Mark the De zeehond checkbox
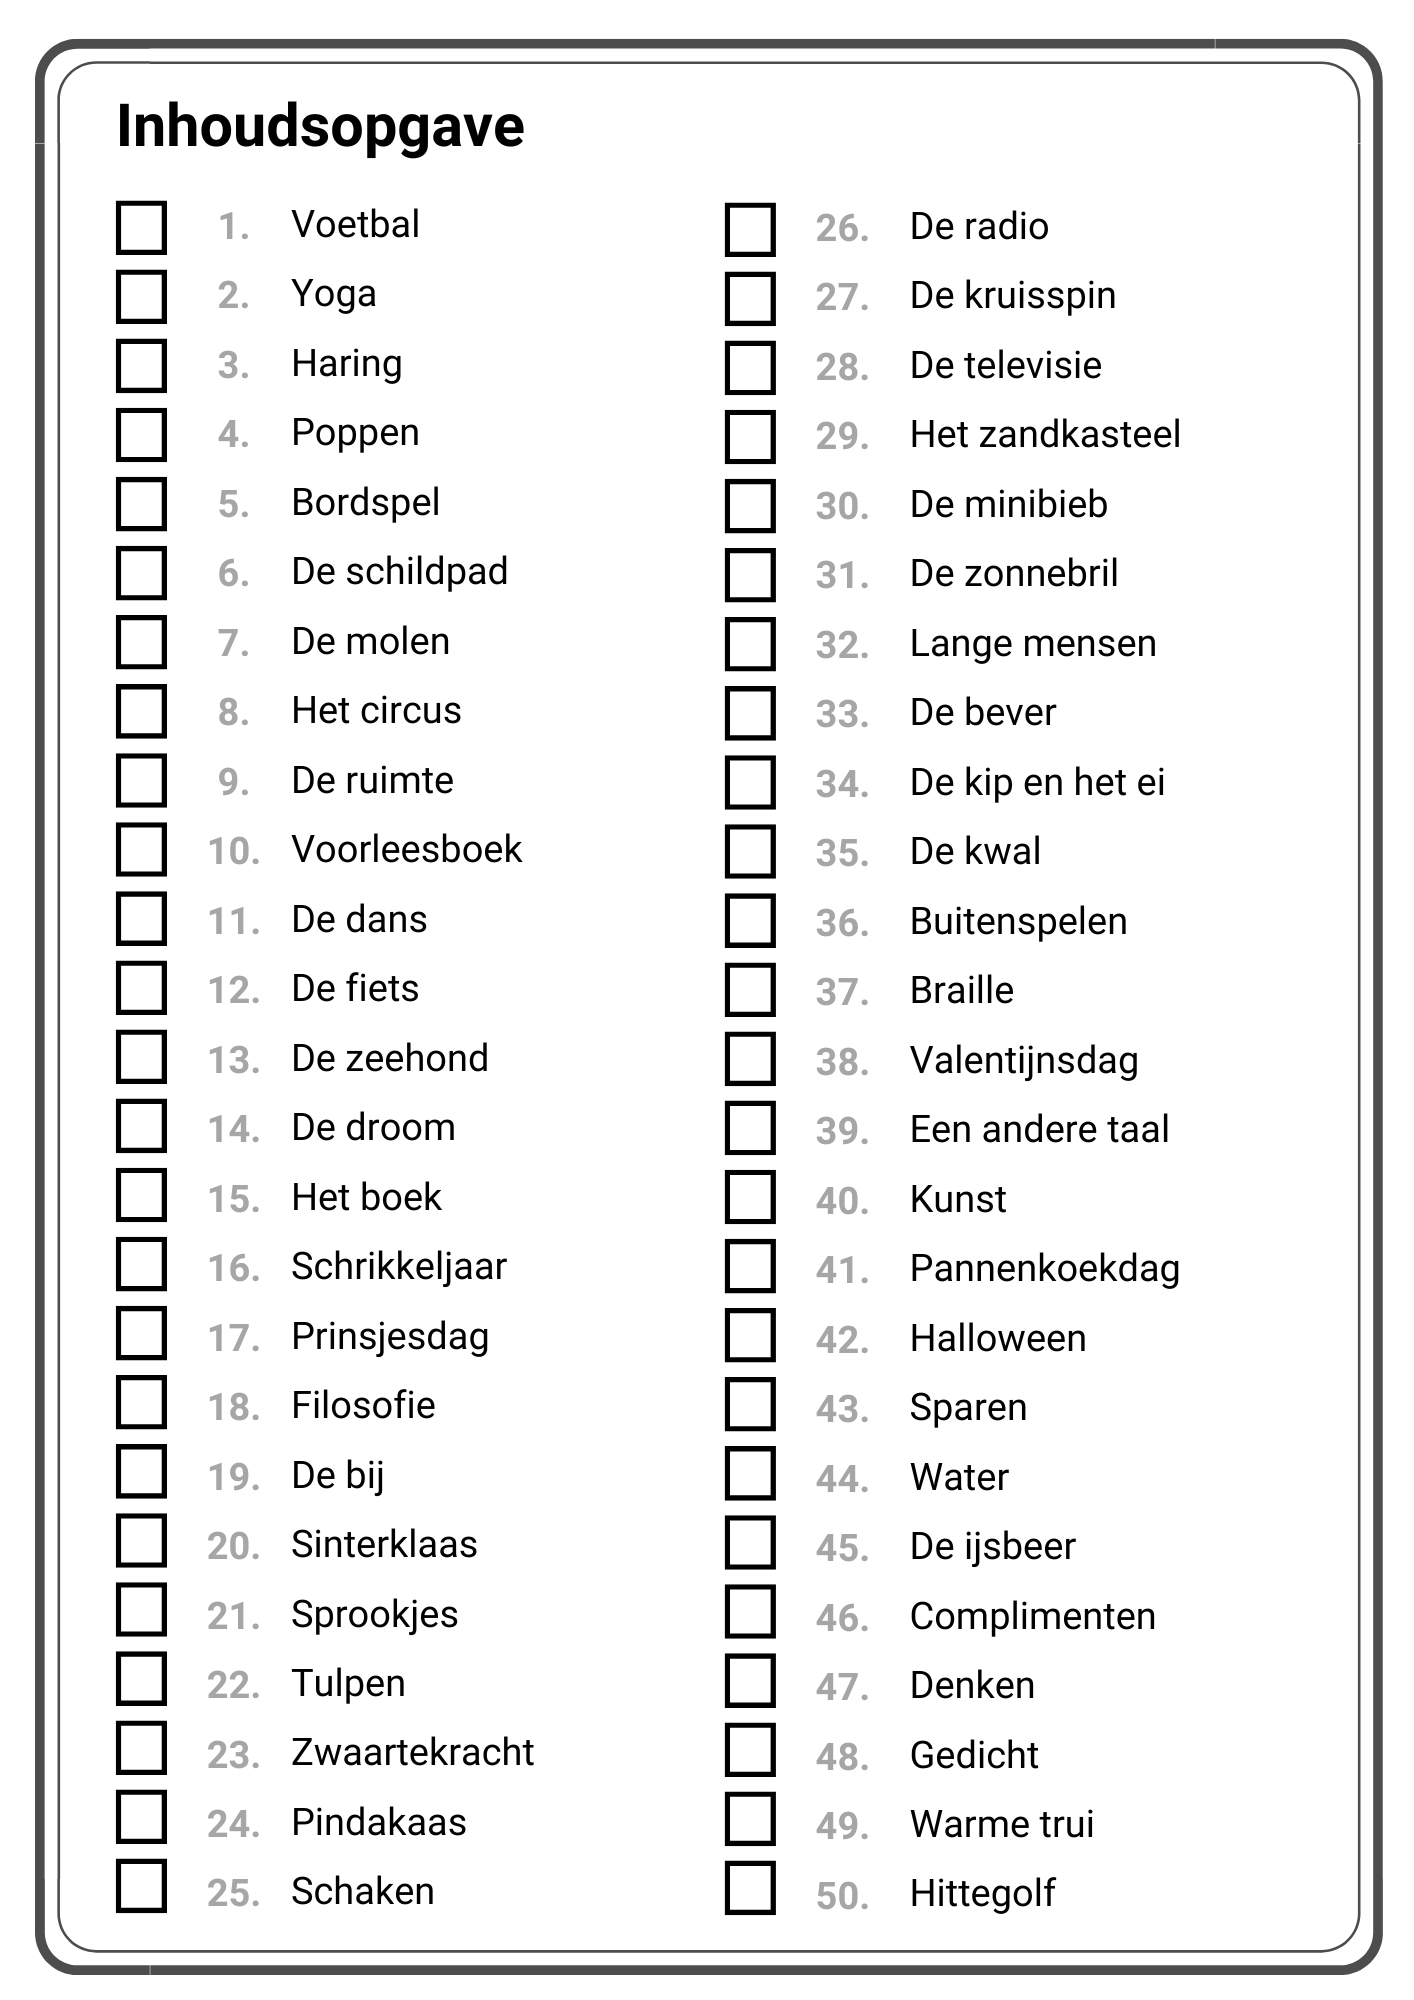Viewport: 1414px width, 2000px height. tap(141, 1059)
